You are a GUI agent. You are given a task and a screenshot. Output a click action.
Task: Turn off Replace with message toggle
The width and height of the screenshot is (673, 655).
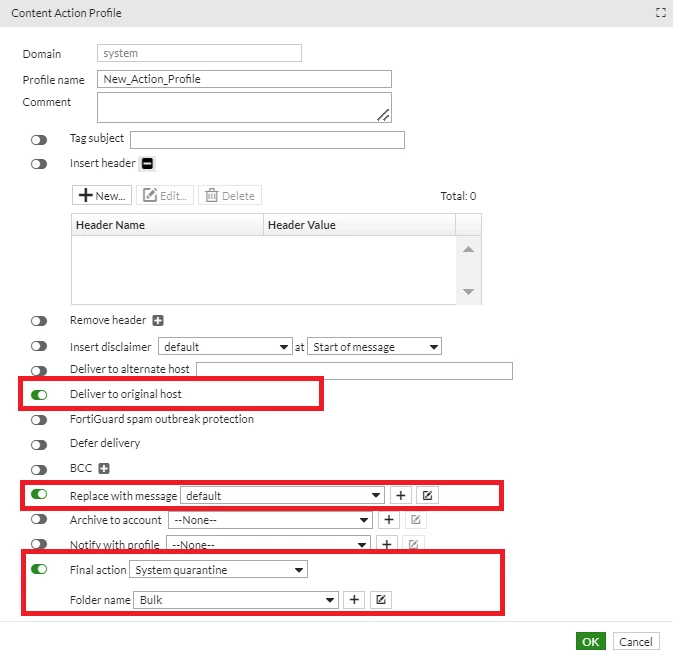(x=39, y=494)
